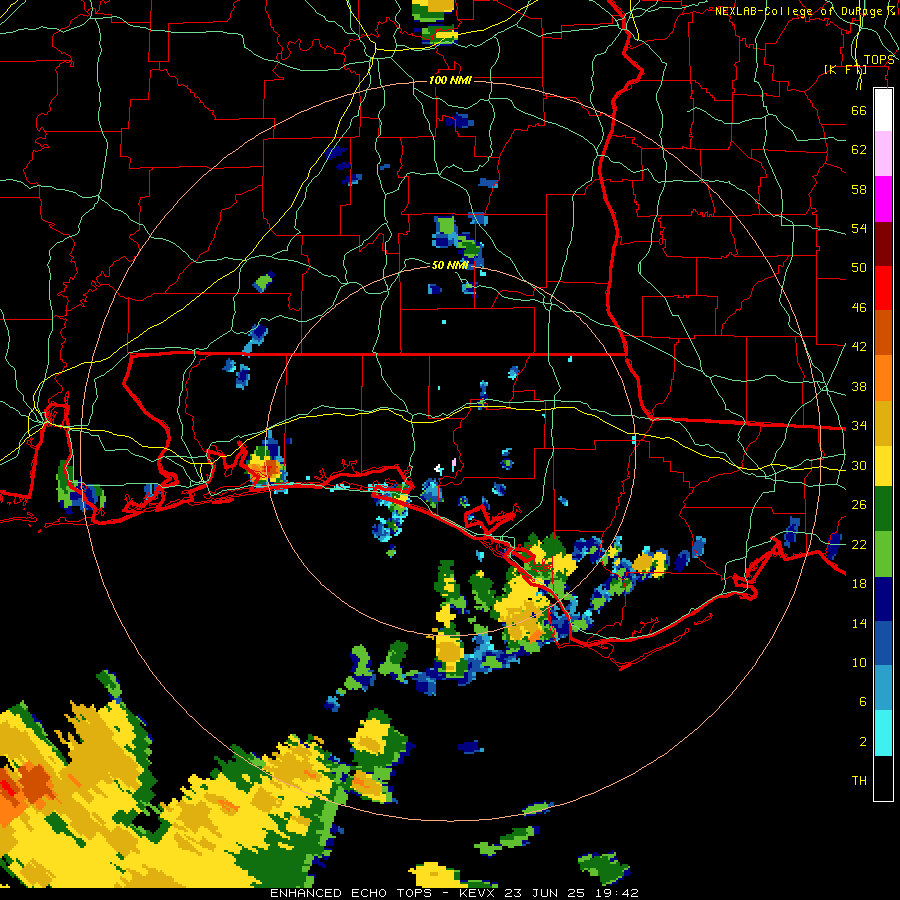Click the 66 legend value

(859, 110)
